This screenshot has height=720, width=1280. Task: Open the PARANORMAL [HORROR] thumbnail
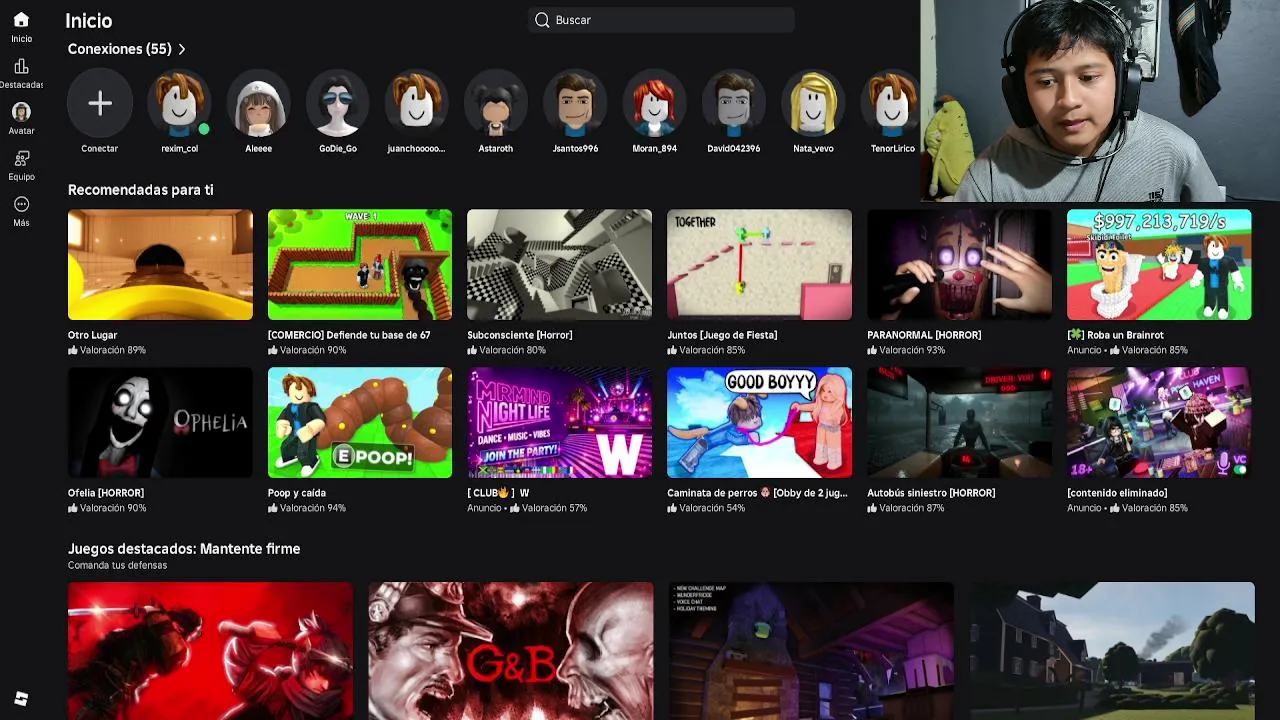[959, 265]
